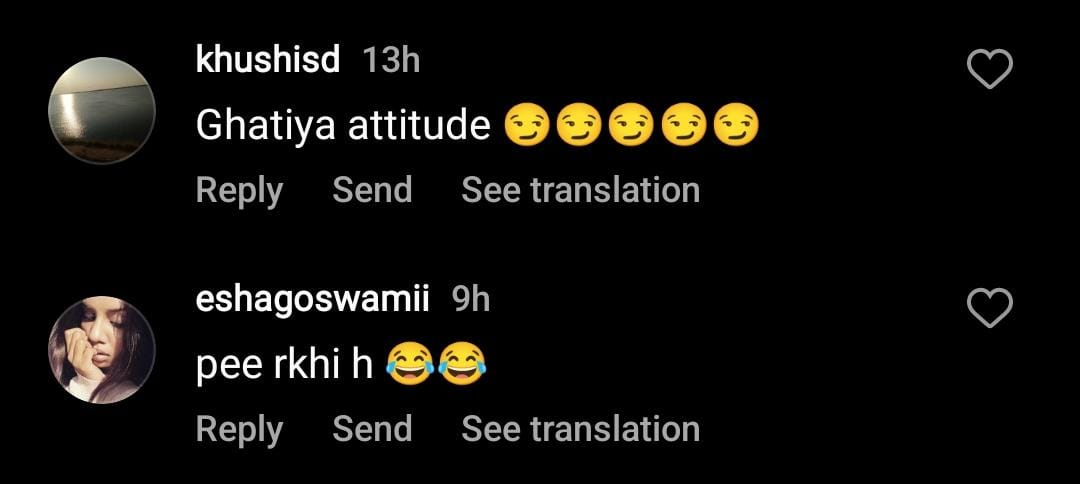
Task: Click the first laughing-crying emoji
Action: pyautogui.click(x=406, y=366)
